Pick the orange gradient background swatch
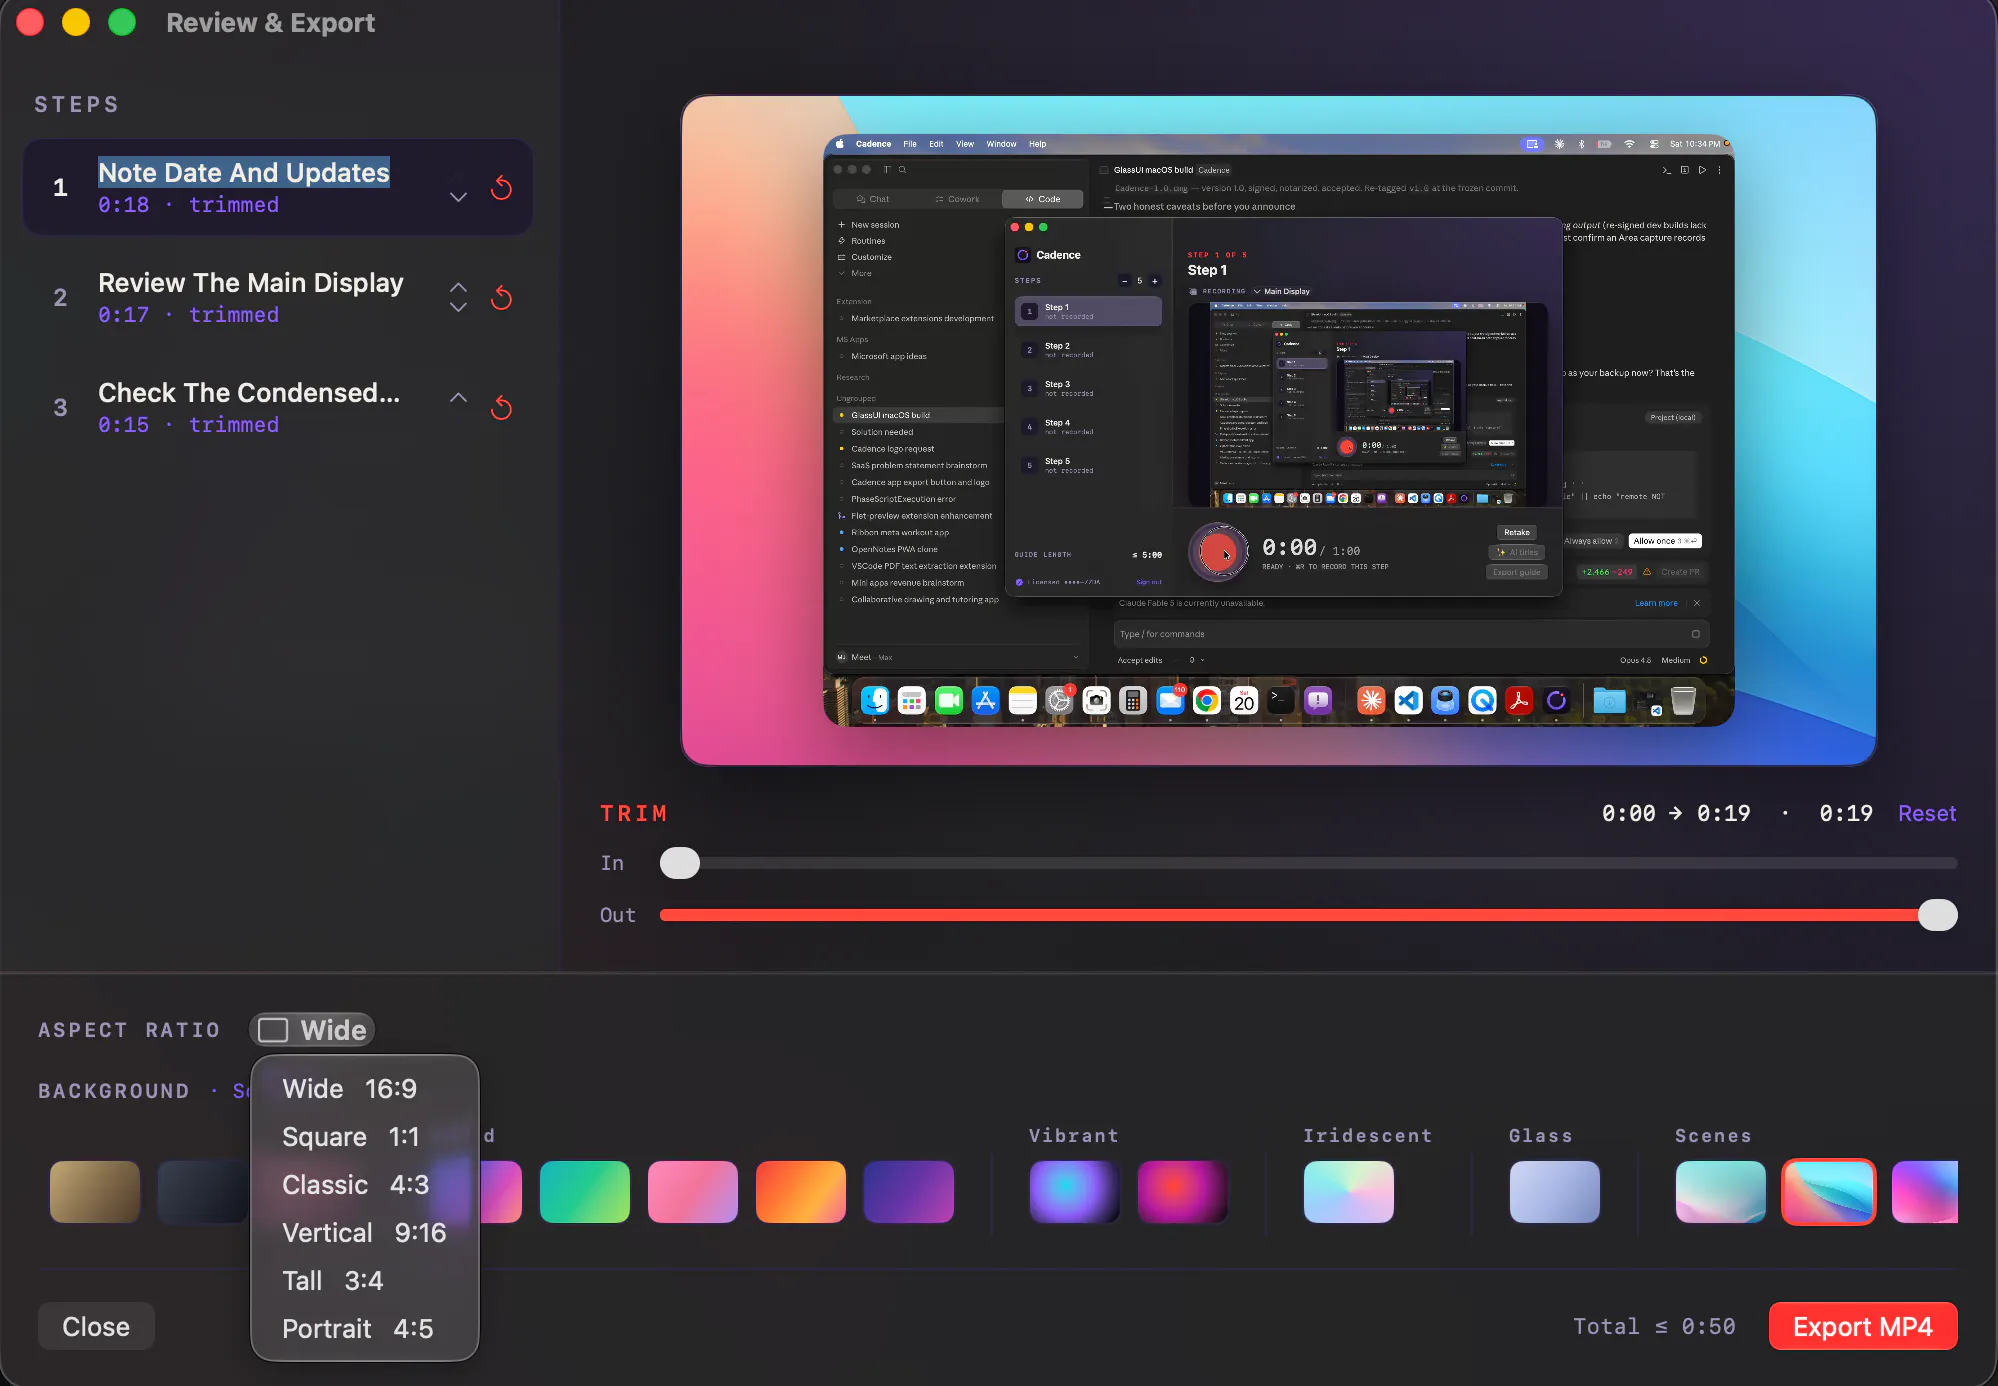This screenshot has height=1386, width=1998. [801, 1192]
